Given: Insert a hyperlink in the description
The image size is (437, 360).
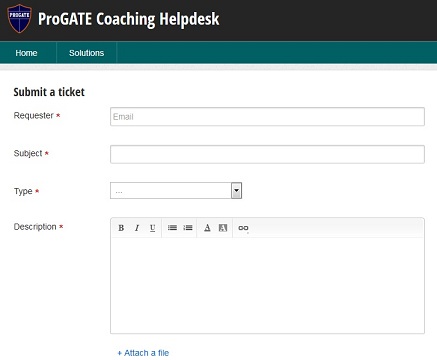Looking at the screenshot, I should (x=243, y=228).
